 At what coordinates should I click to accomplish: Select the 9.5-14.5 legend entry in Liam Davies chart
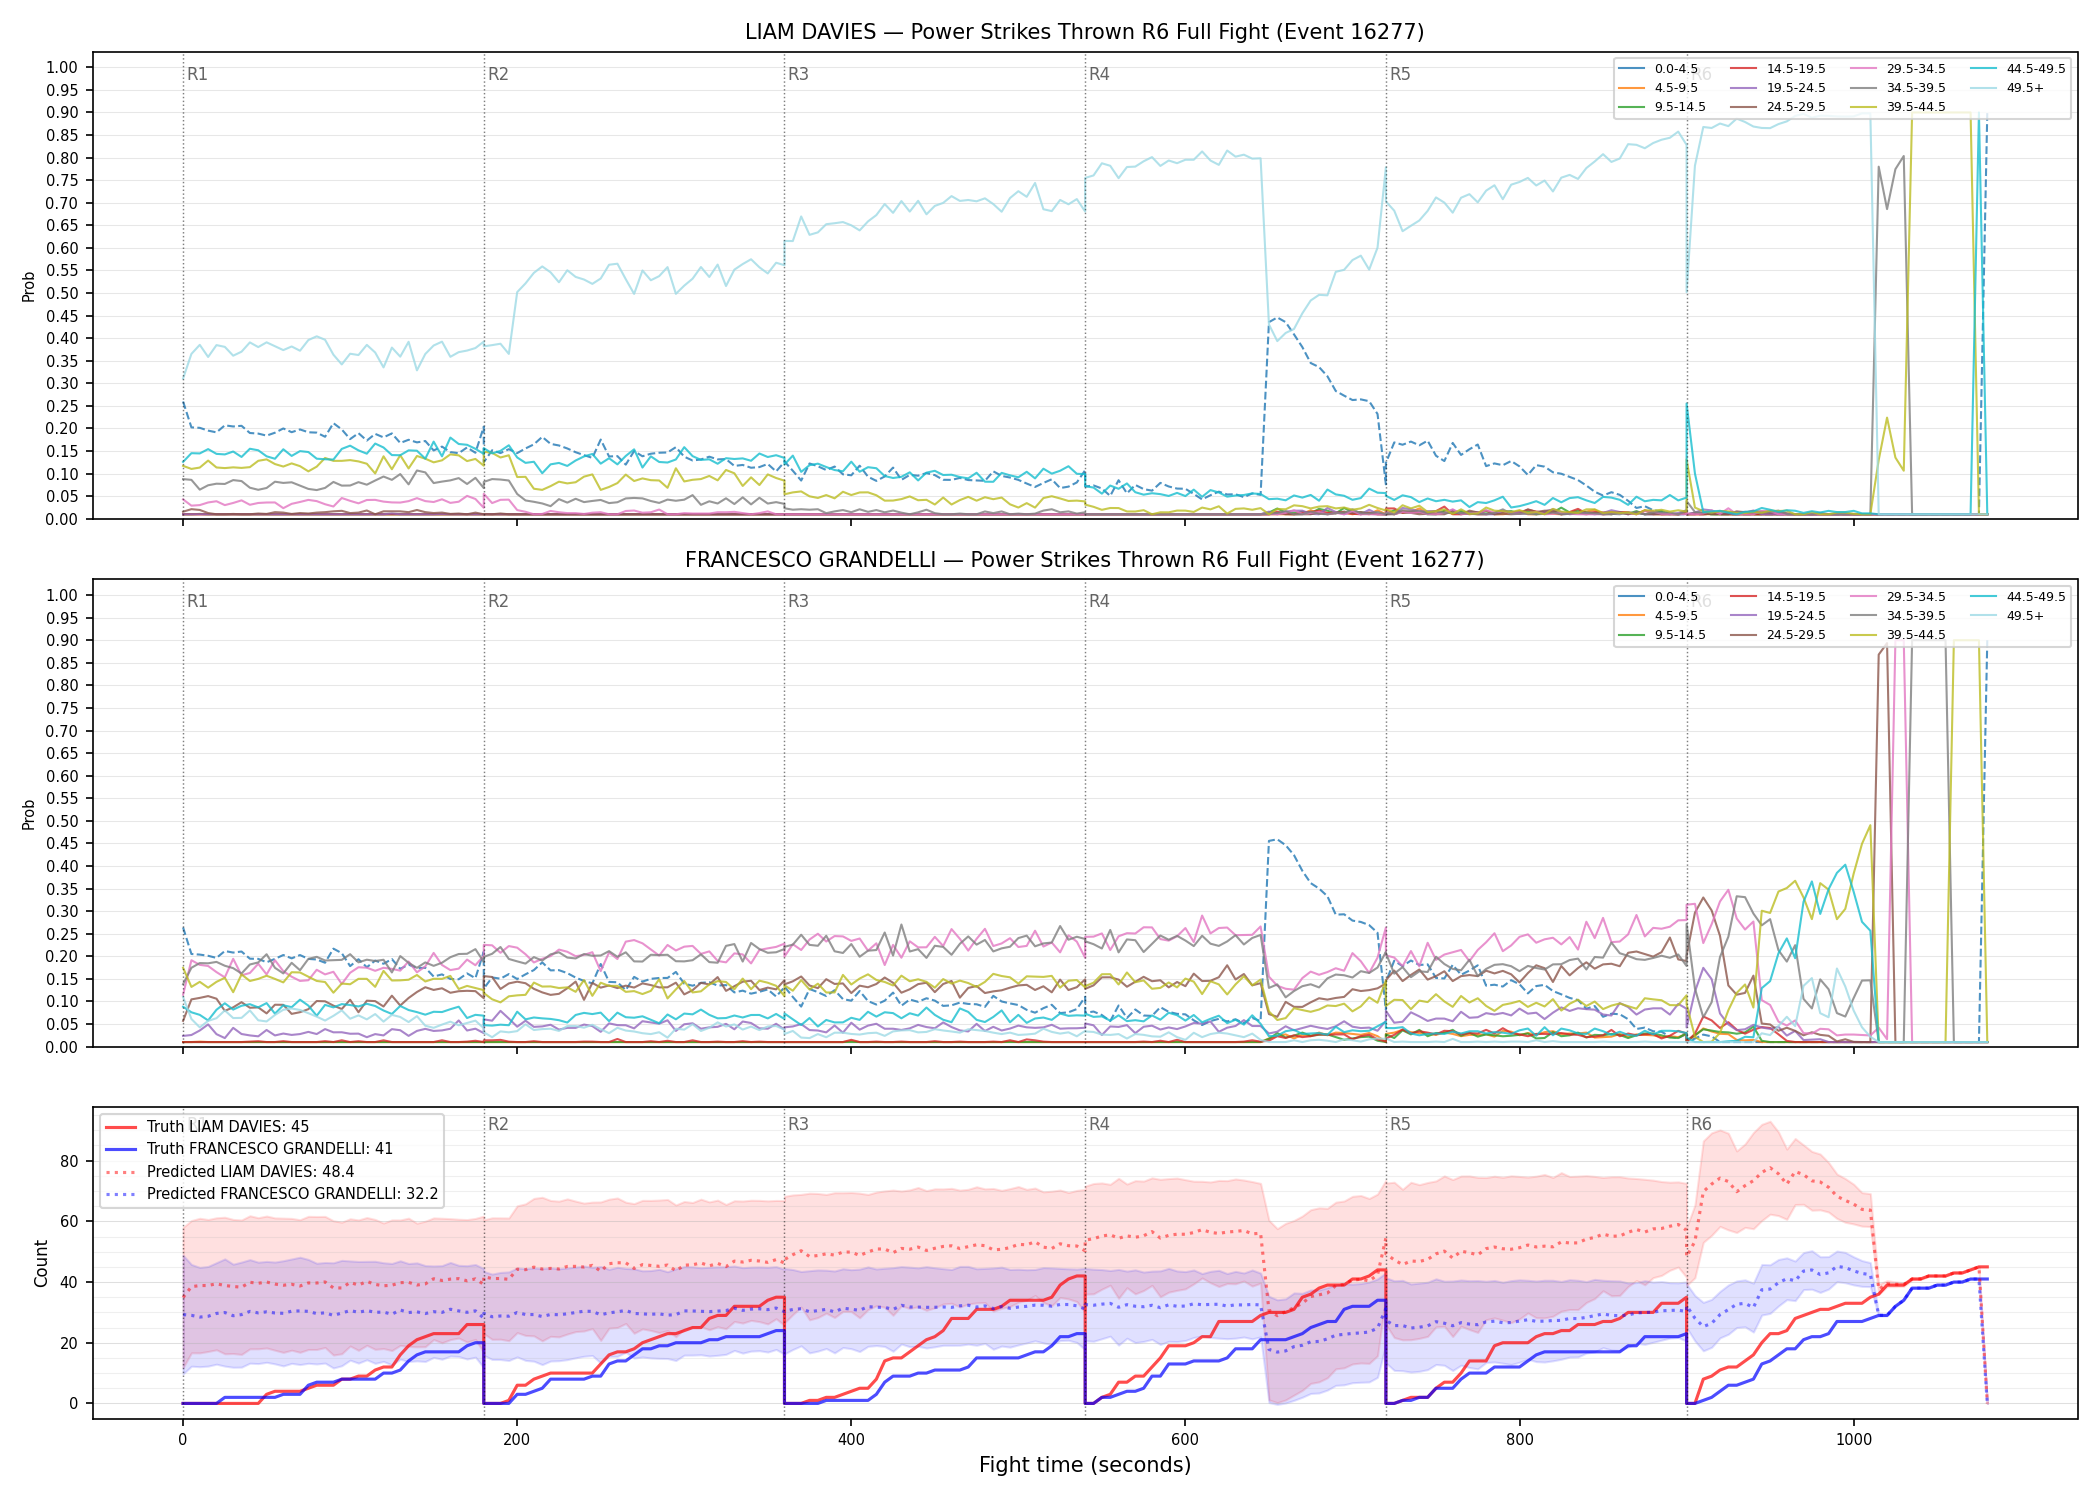click(1663, 107)
